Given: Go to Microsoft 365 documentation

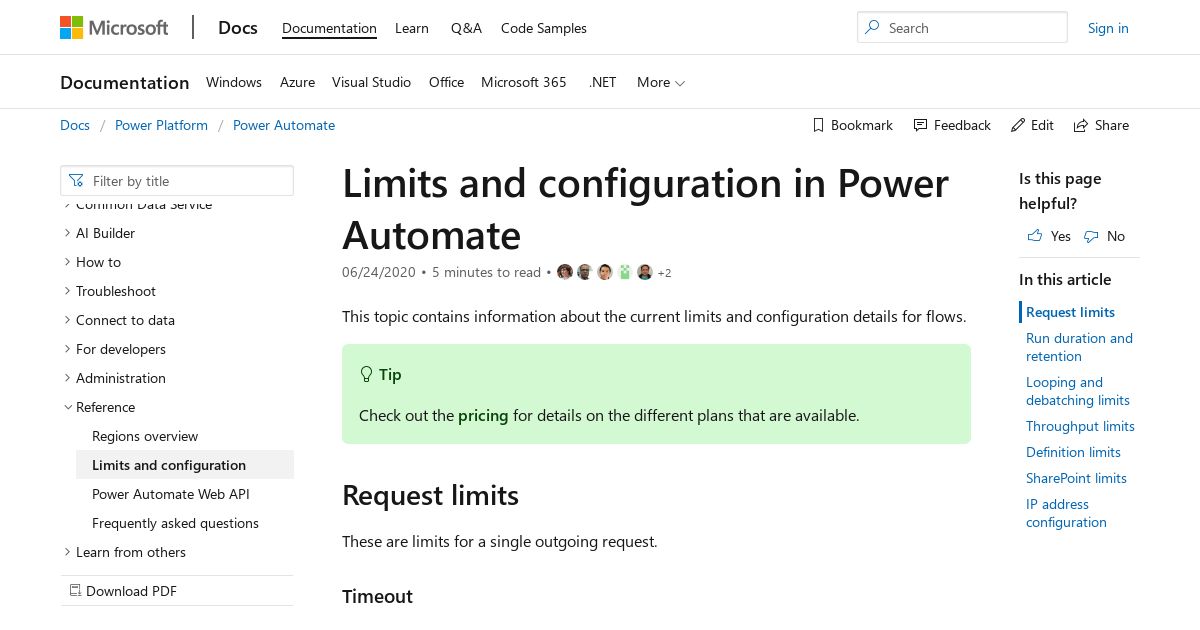Looking at the screenshot, I should (x=524, y=82).
